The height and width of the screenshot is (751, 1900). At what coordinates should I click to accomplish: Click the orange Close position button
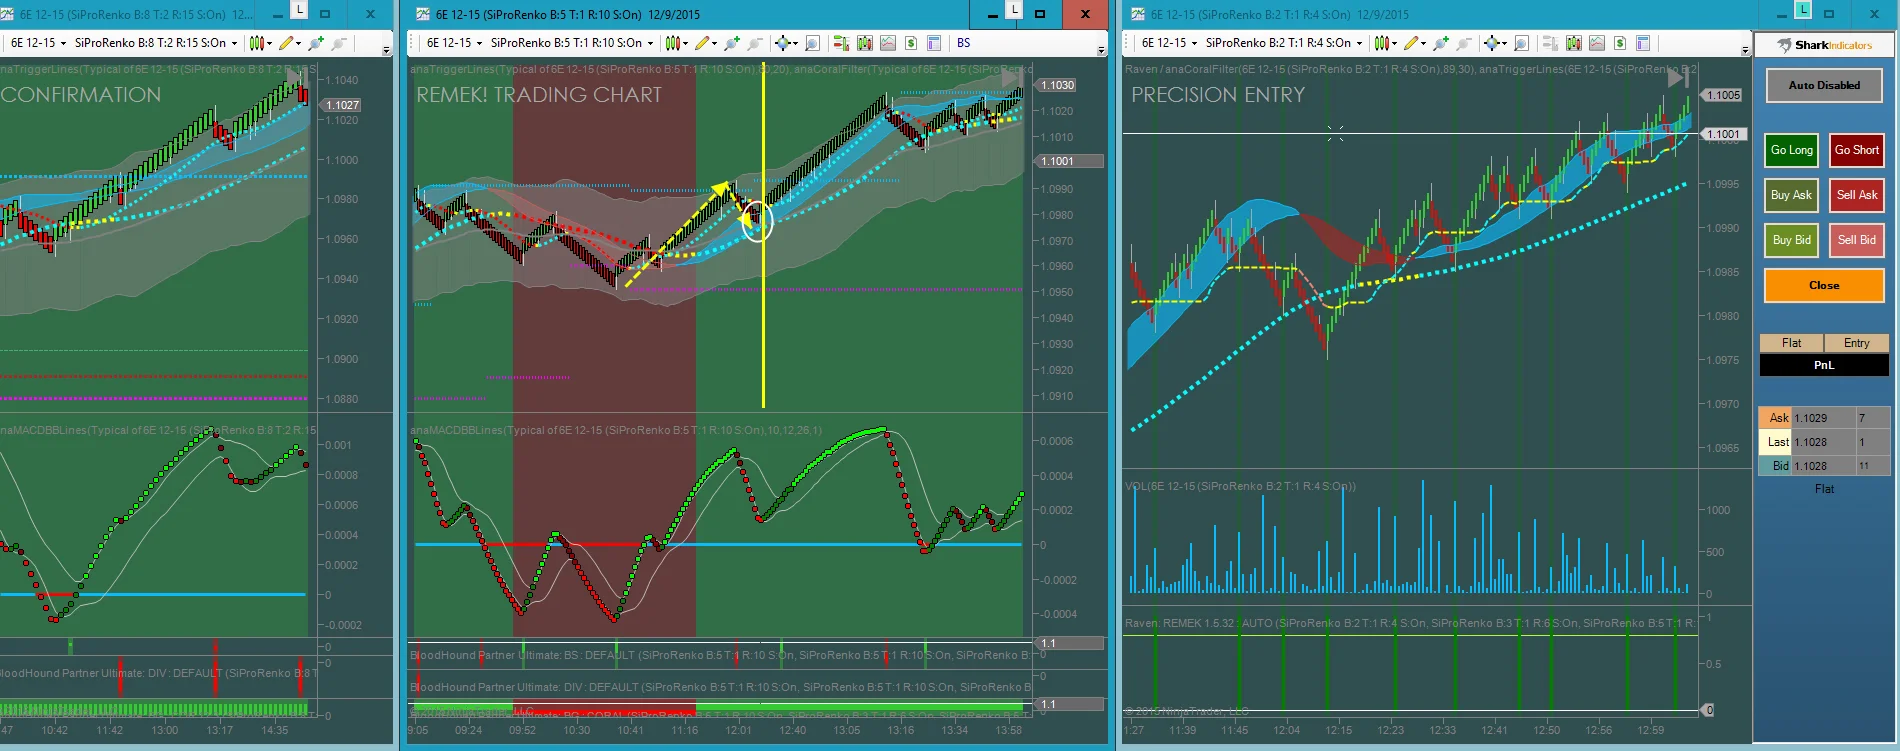(1824, 285)
